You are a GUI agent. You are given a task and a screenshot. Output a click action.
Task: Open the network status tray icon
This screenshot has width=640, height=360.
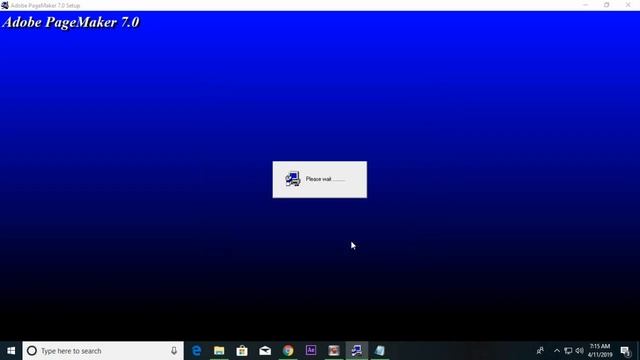568,351
